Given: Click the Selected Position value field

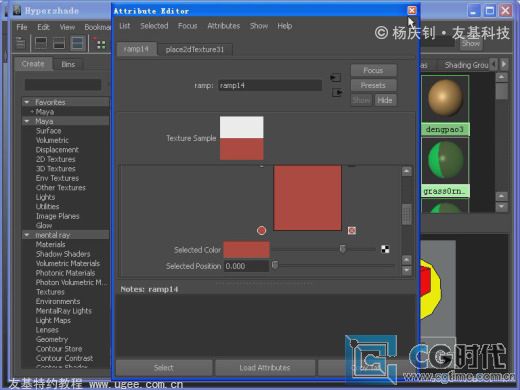Looking at the screenshot, I should [246, 266].
